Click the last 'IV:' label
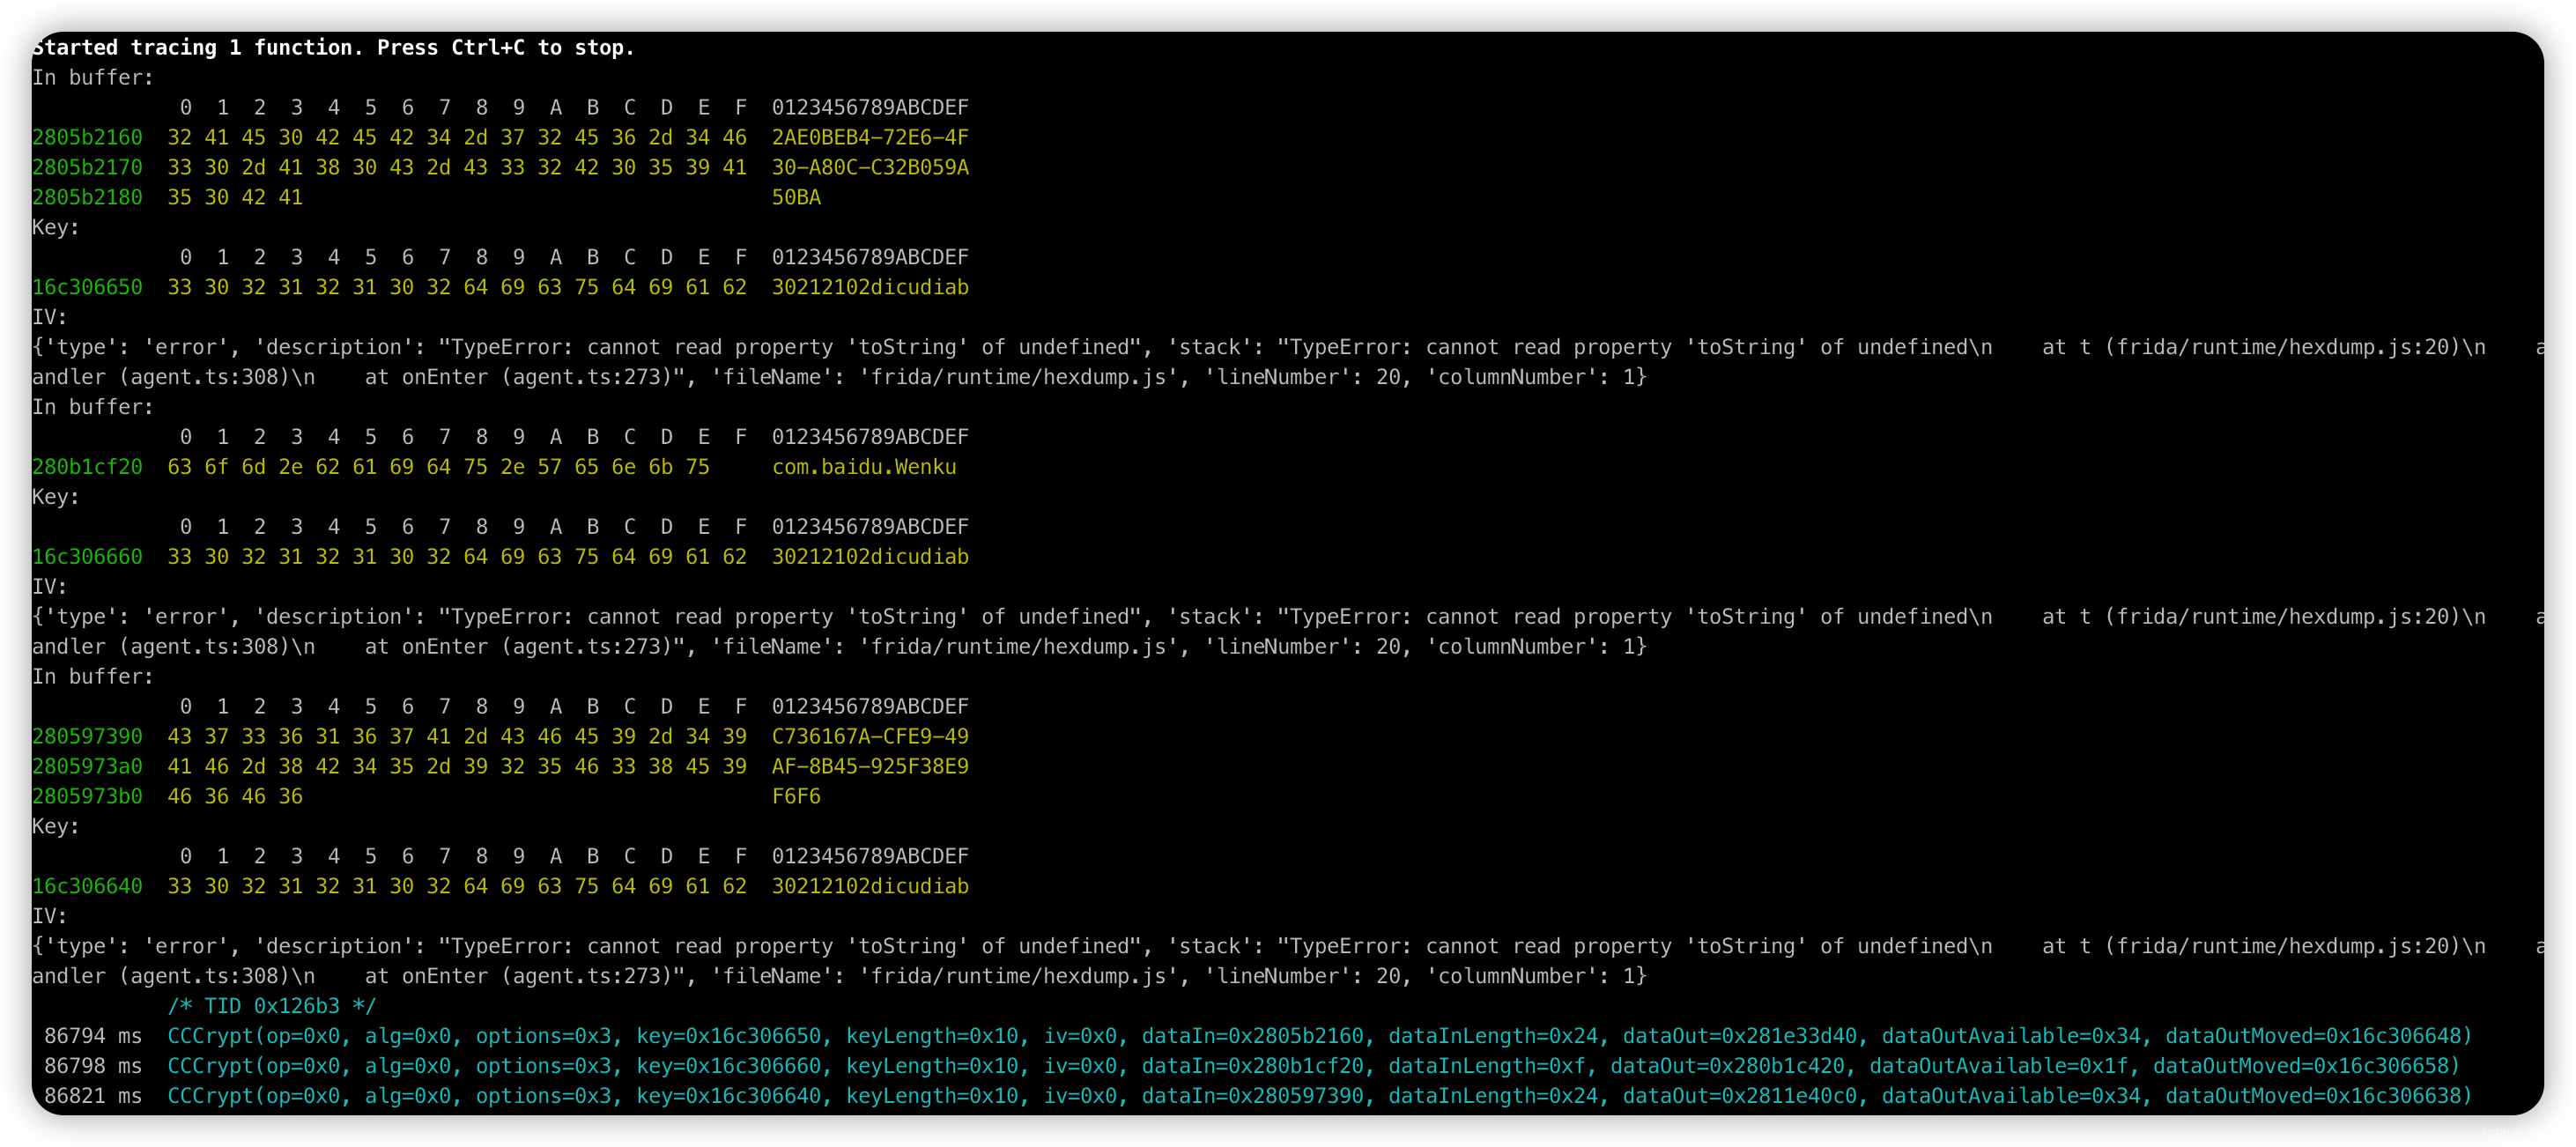The image size is (2576, 1147). tap(50, 916)
